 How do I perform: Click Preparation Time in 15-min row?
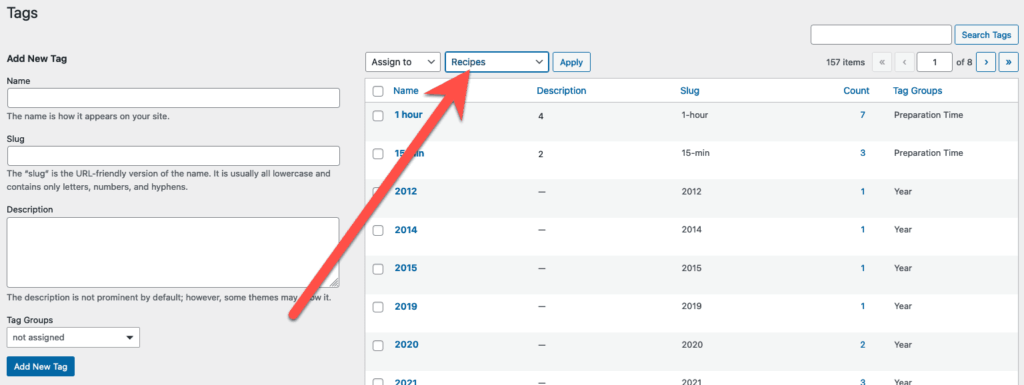(928, 153)
